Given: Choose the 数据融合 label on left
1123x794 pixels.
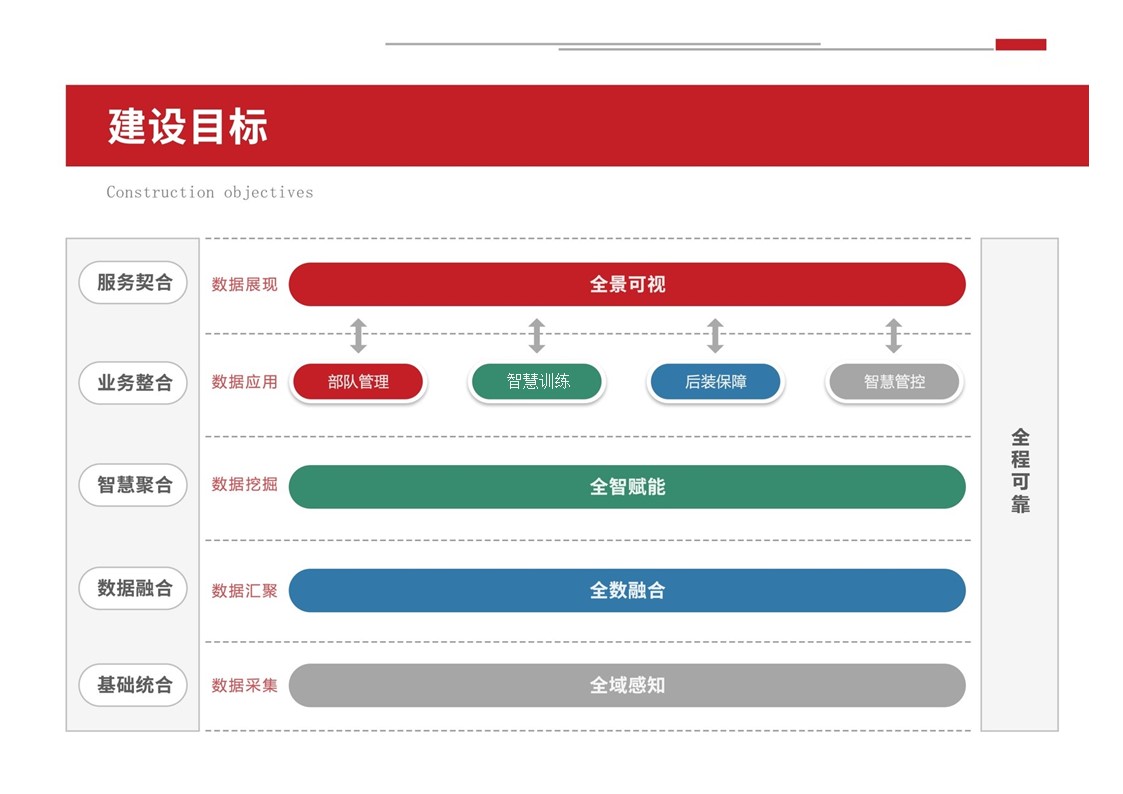Looking at the screenshot, I should coord(134,589).
